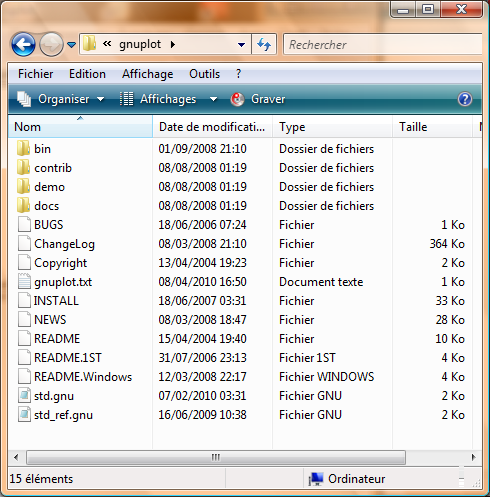The height and width of the screenshot is (497, 490).
Task: Maximize the explorer window
Action: click(428, 10)
